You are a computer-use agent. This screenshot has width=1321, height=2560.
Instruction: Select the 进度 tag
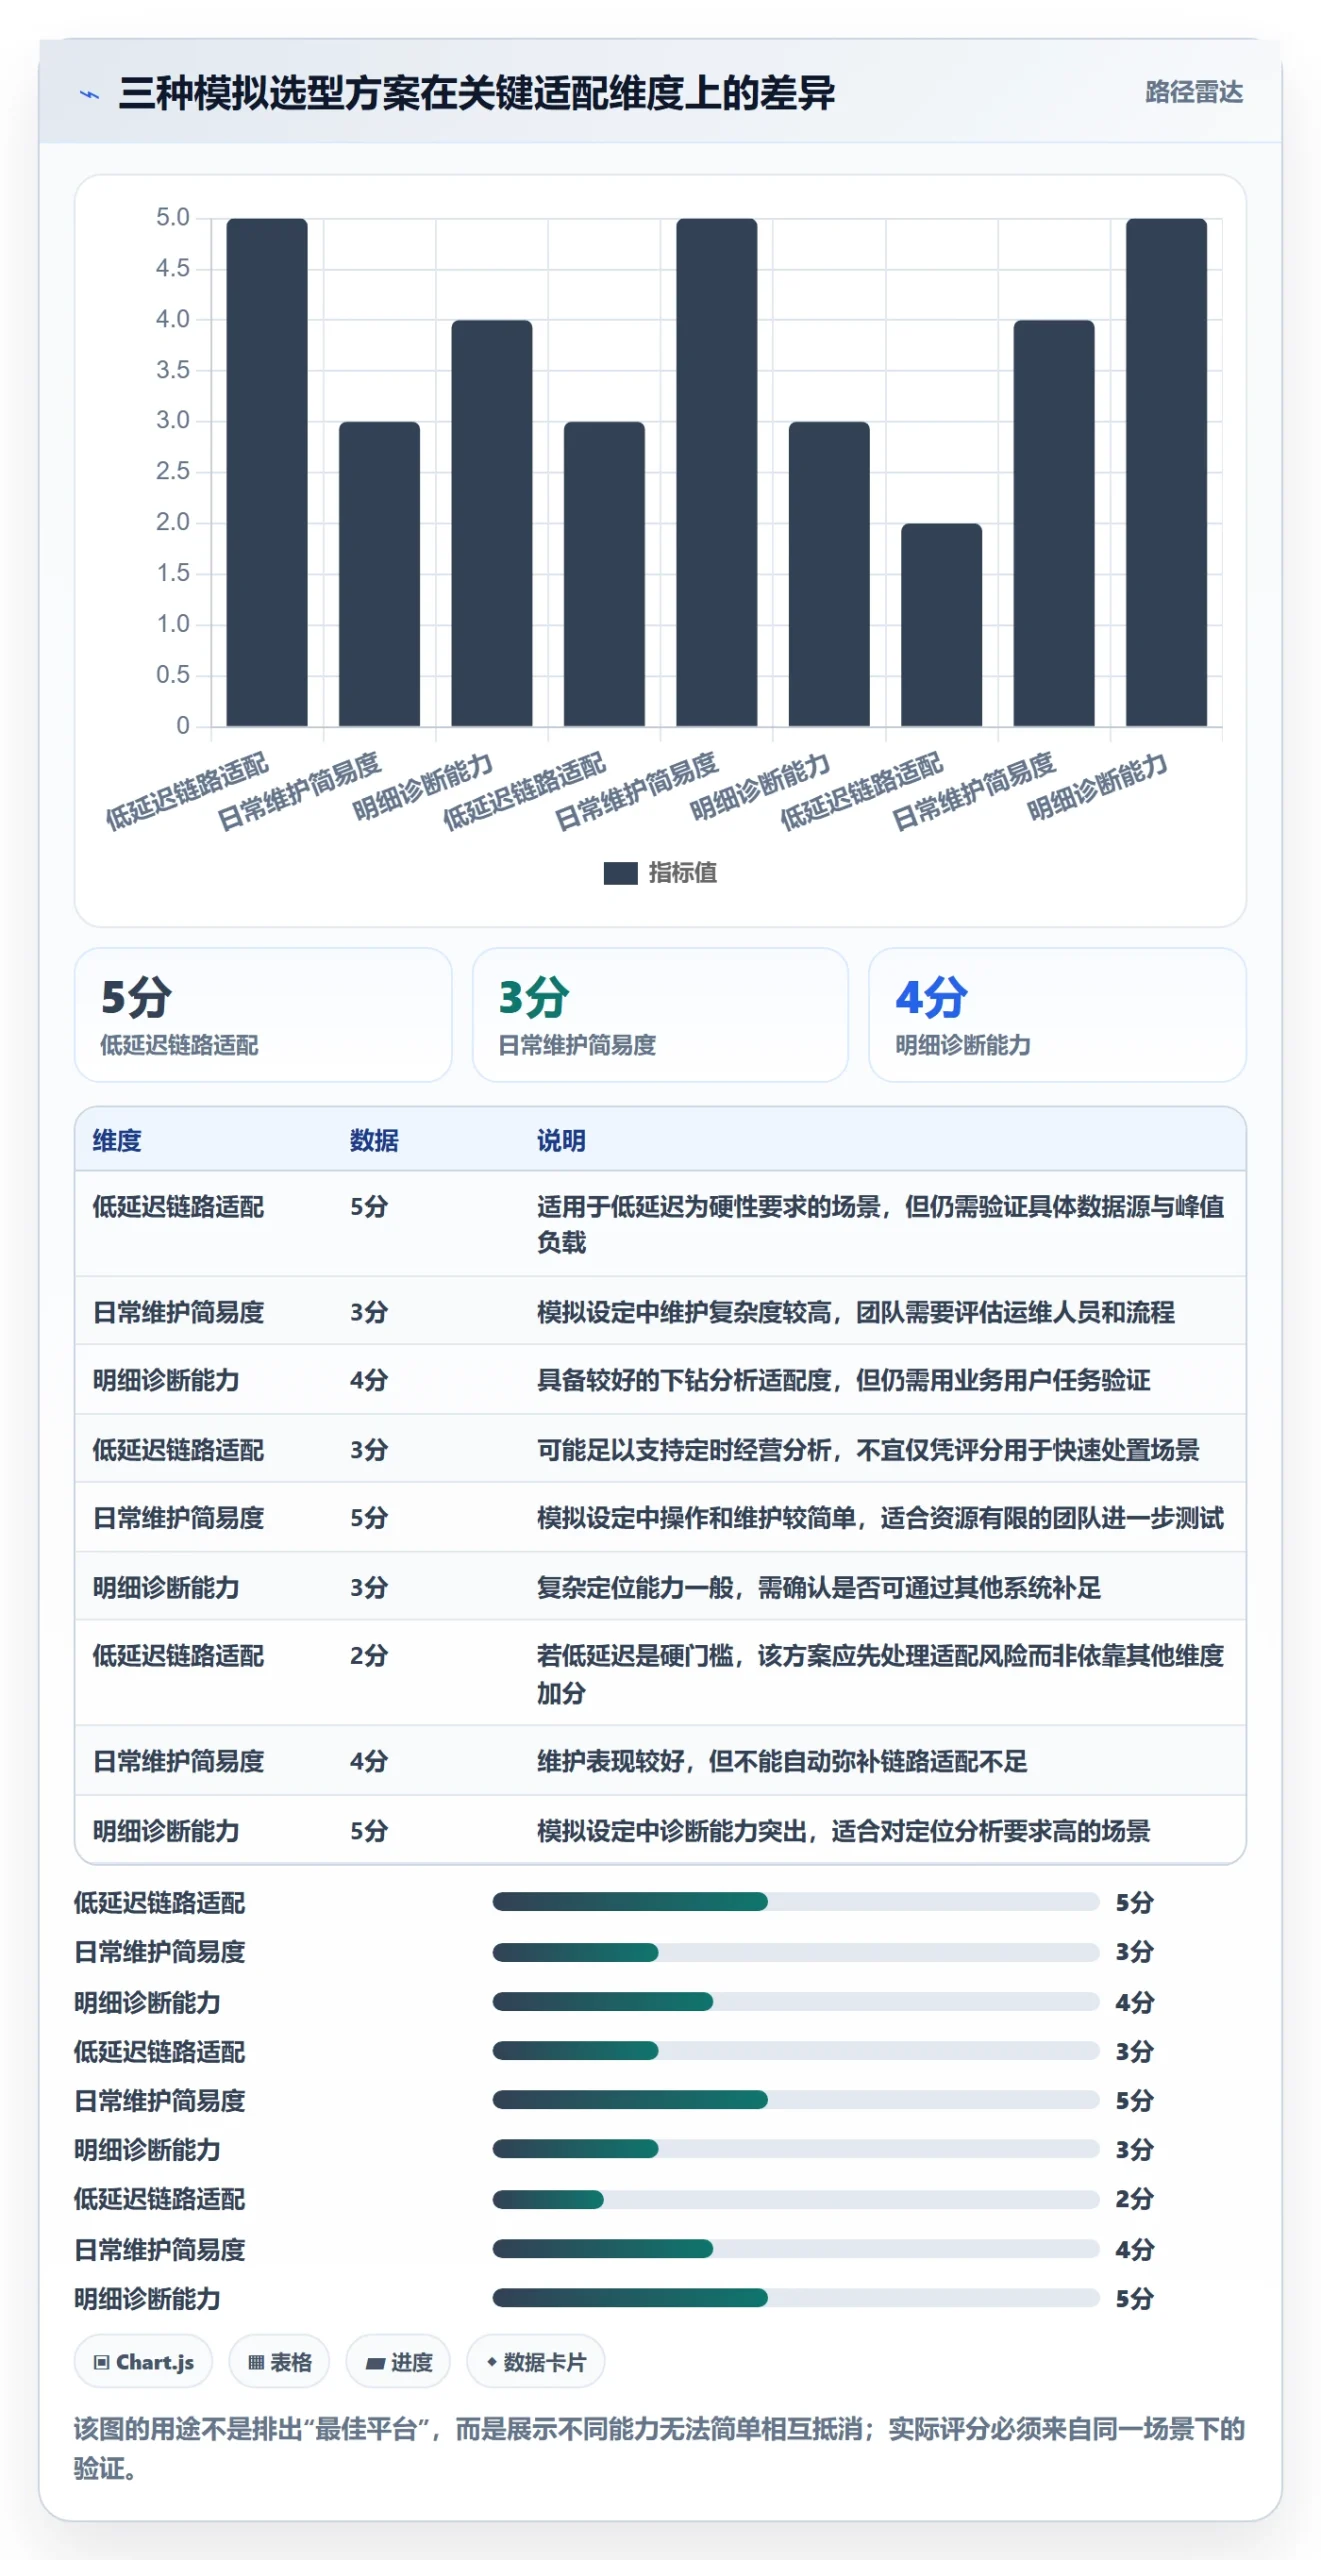point(398,2362)
